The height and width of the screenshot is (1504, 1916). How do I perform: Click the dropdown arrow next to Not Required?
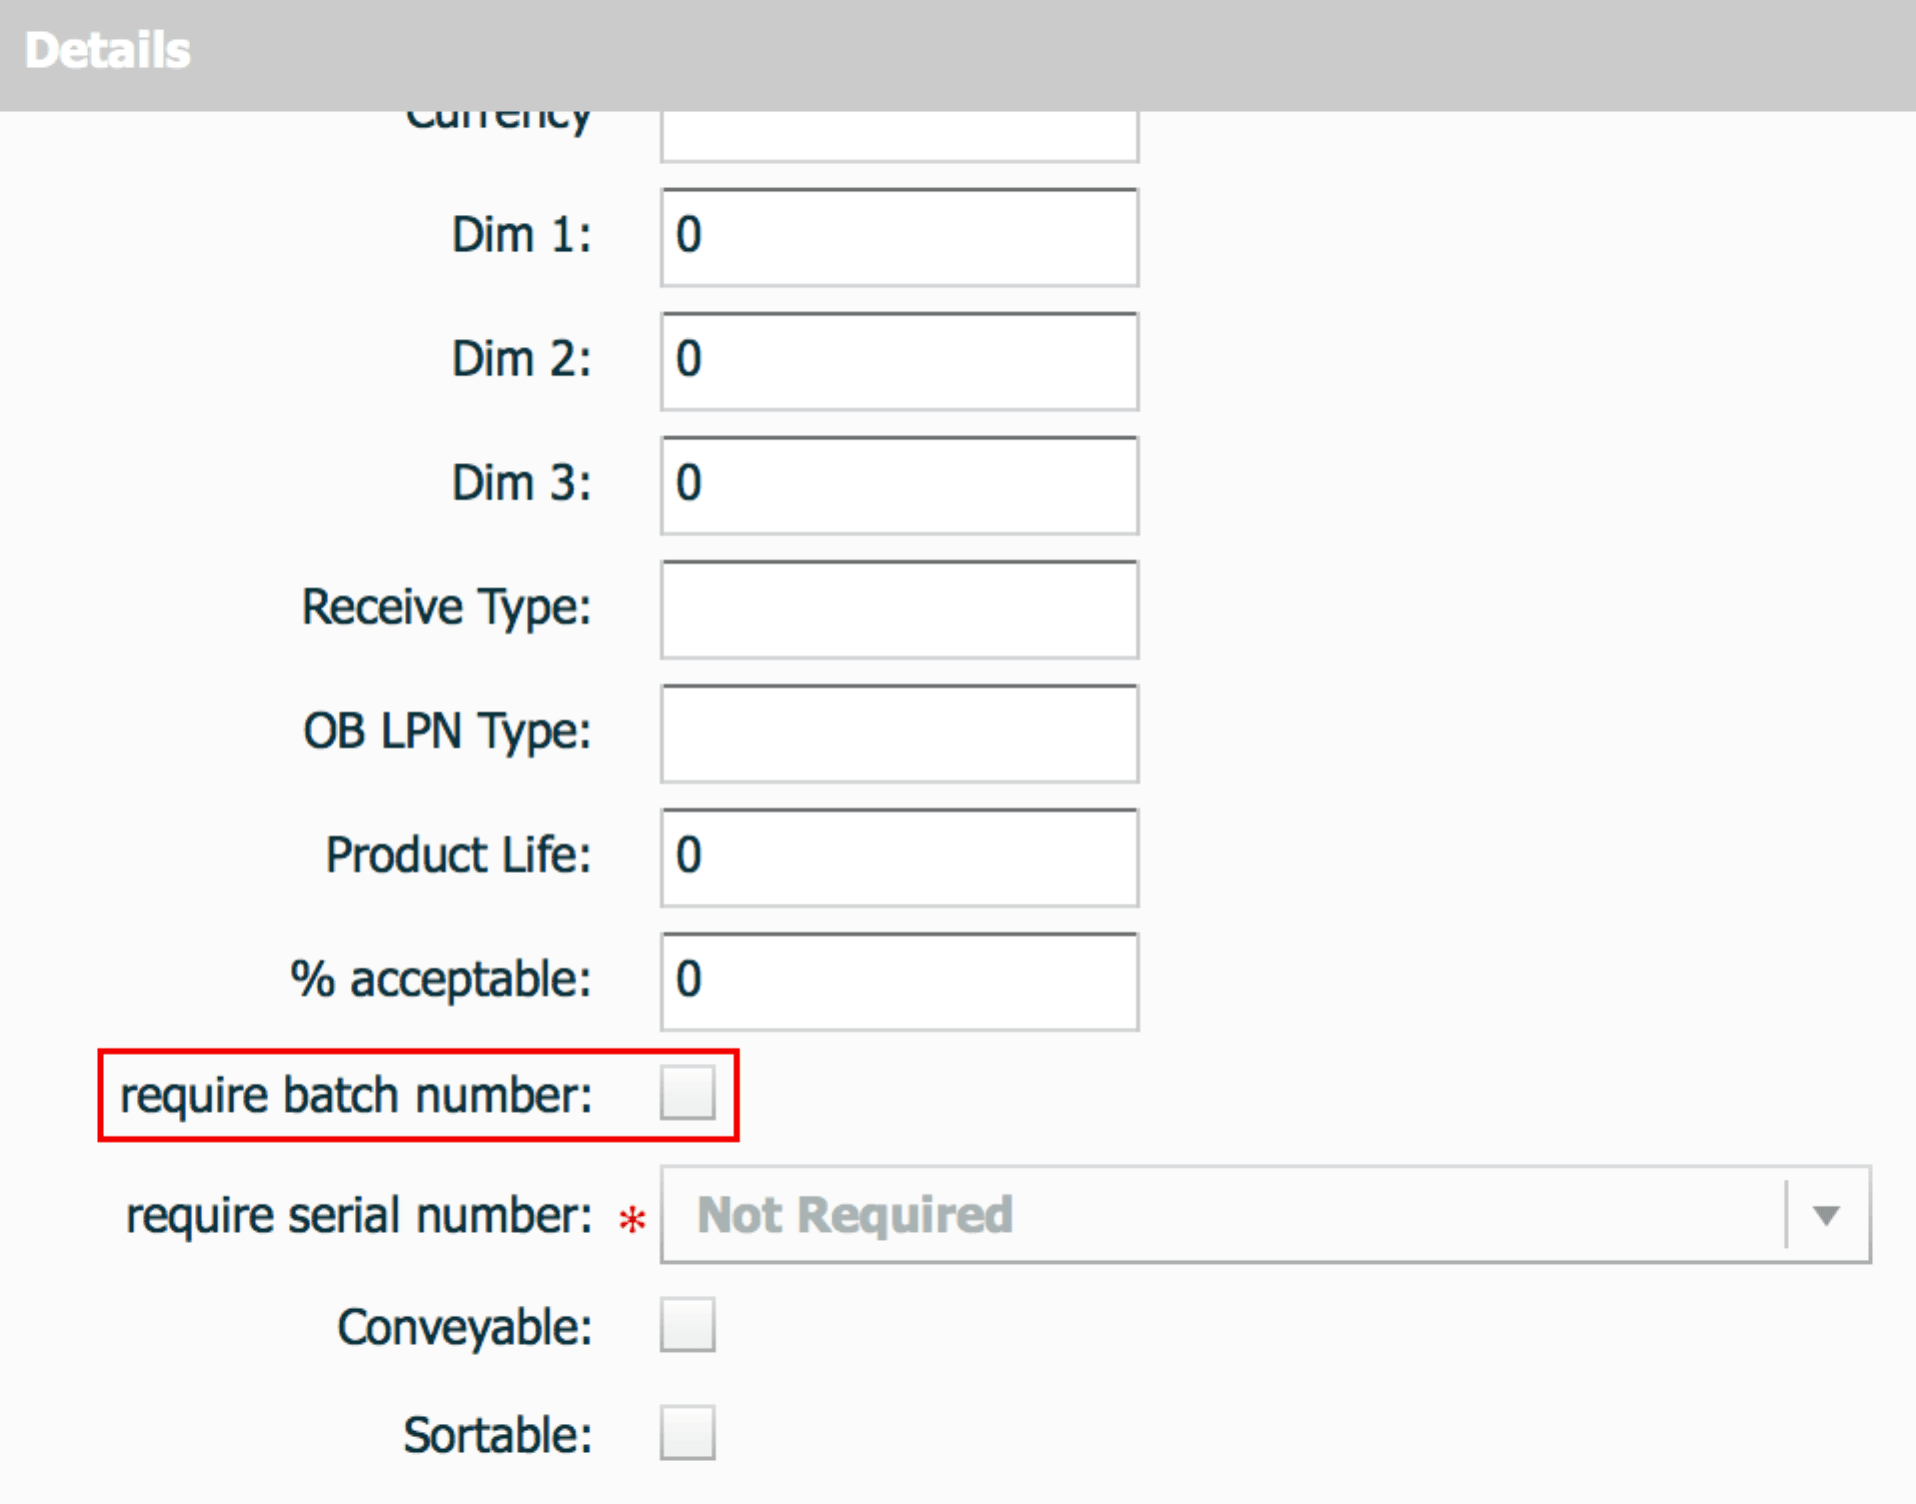[1828, 1216]
